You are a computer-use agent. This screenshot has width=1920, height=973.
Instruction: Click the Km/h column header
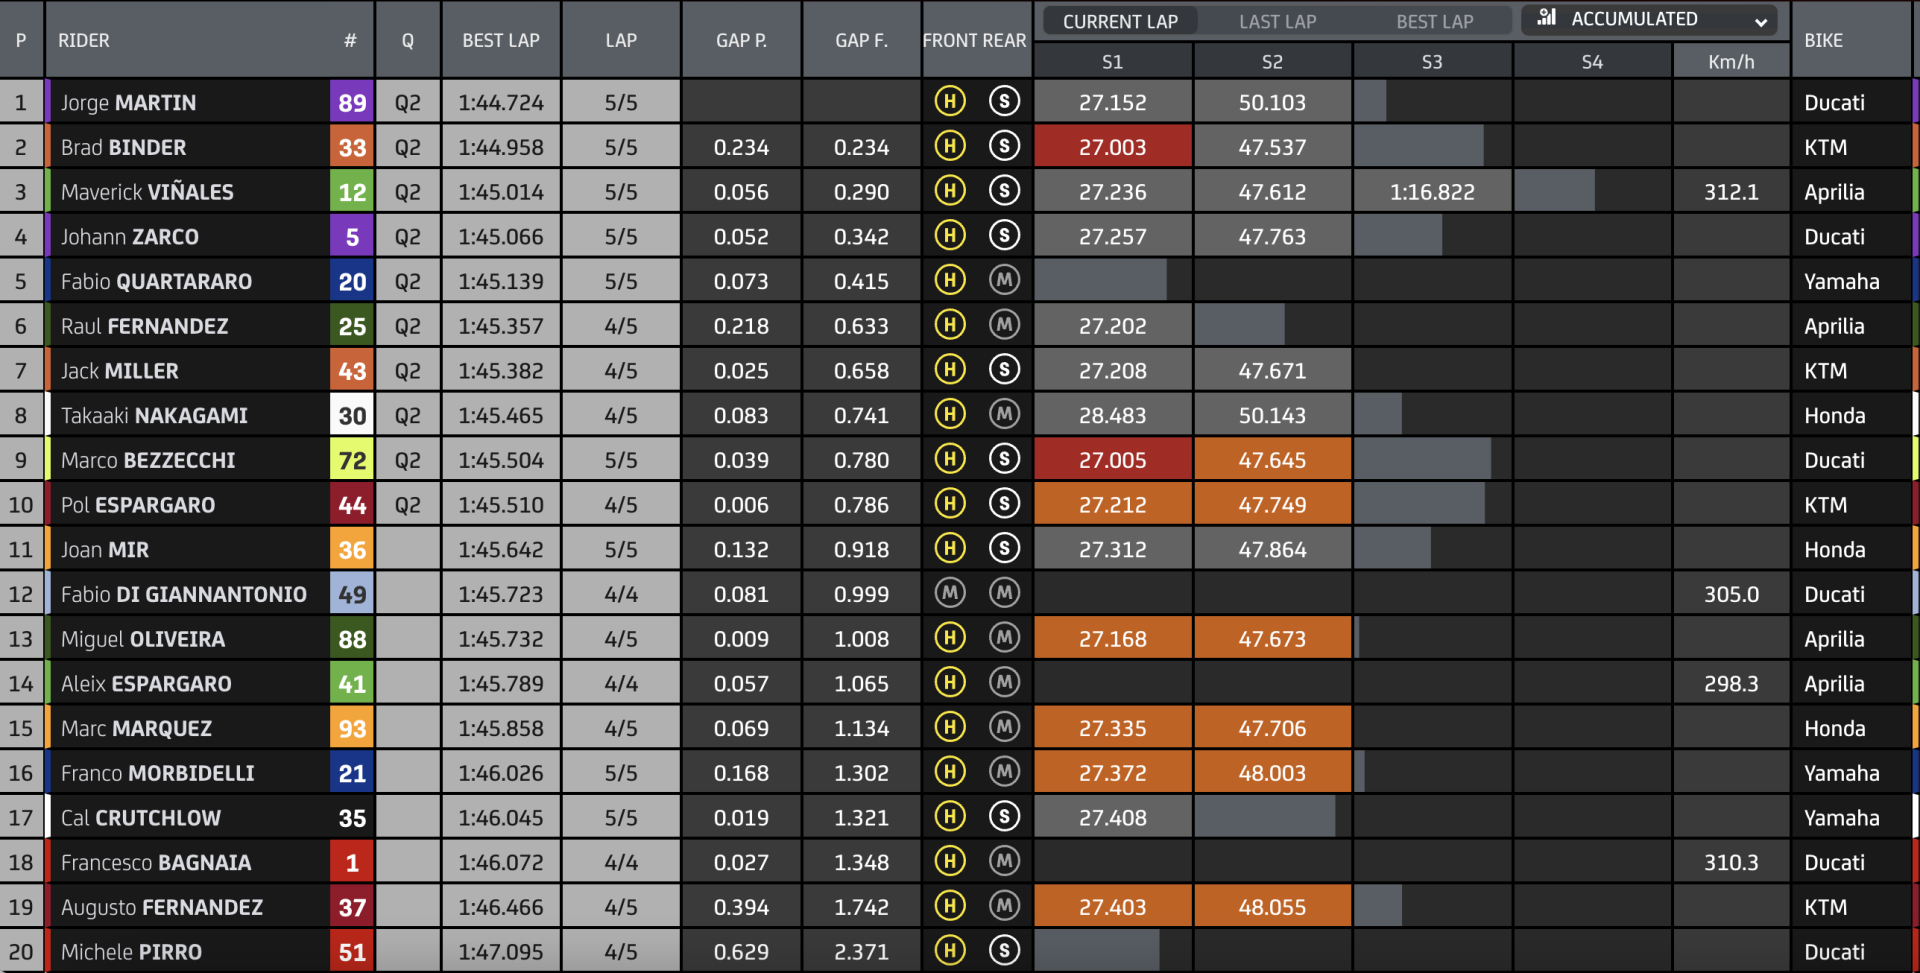pyautogui.click(x=1731, y=62)
